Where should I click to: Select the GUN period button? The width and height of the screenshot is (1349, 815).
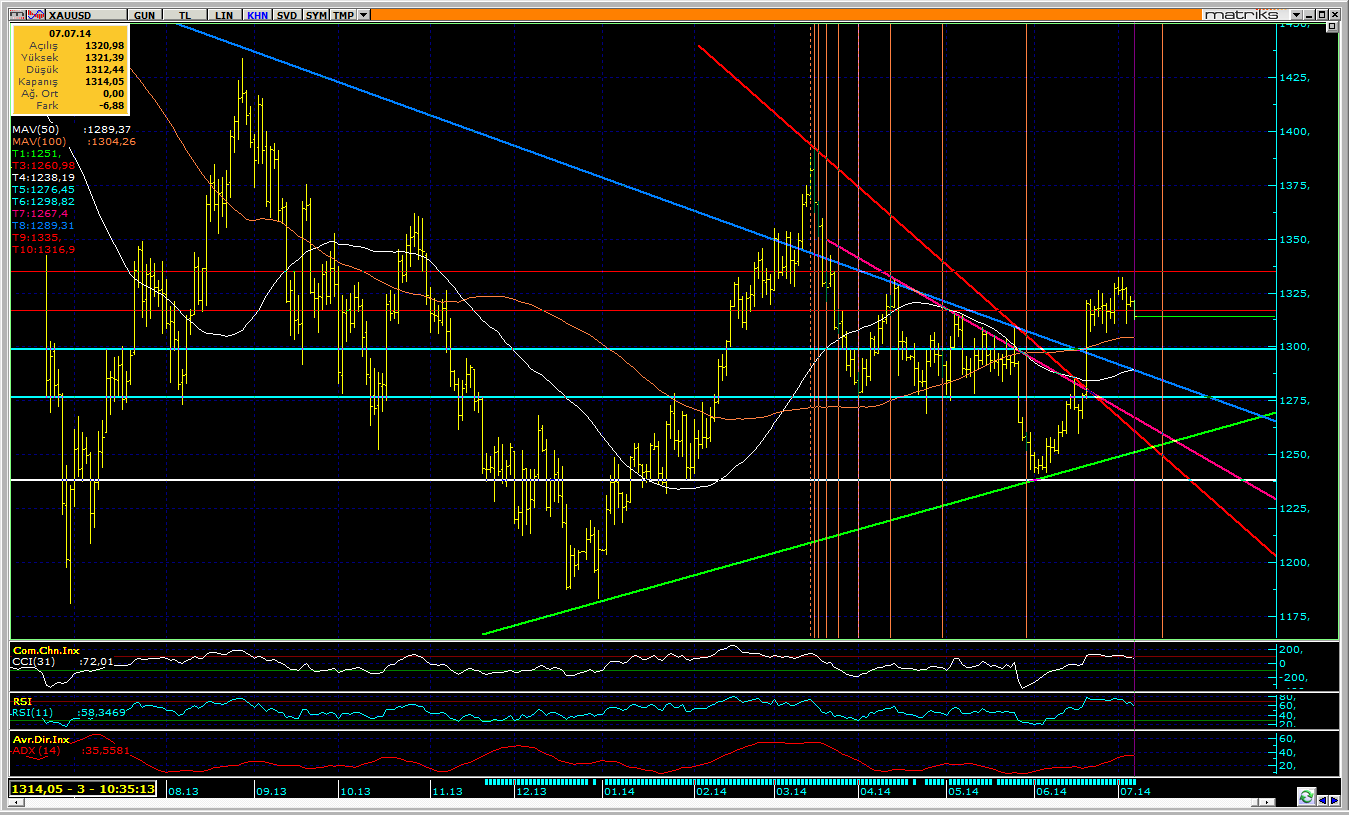[x=144, y=15]
